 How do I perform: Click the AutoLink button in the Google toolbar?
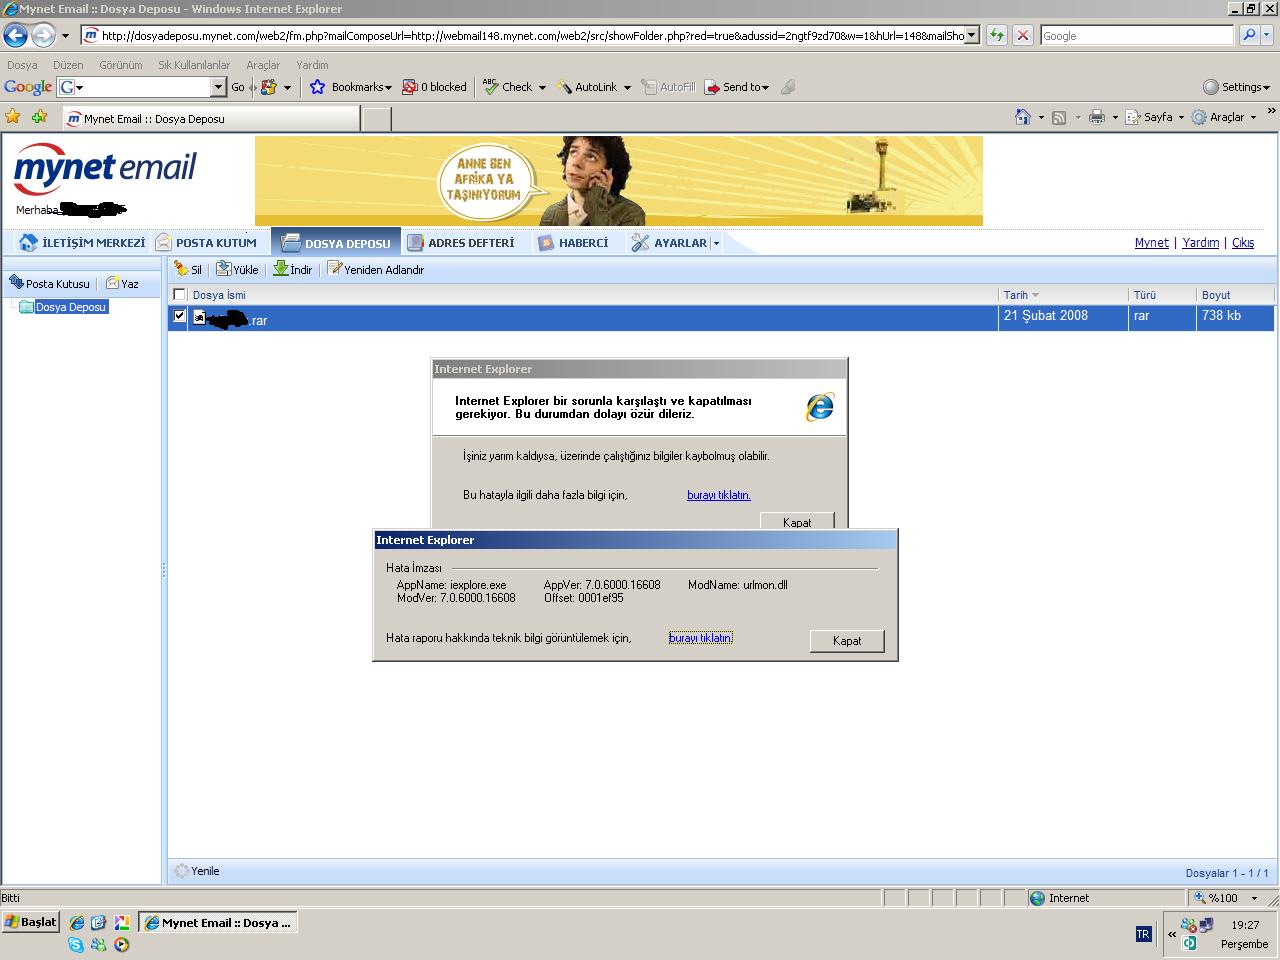pos(588,87)
